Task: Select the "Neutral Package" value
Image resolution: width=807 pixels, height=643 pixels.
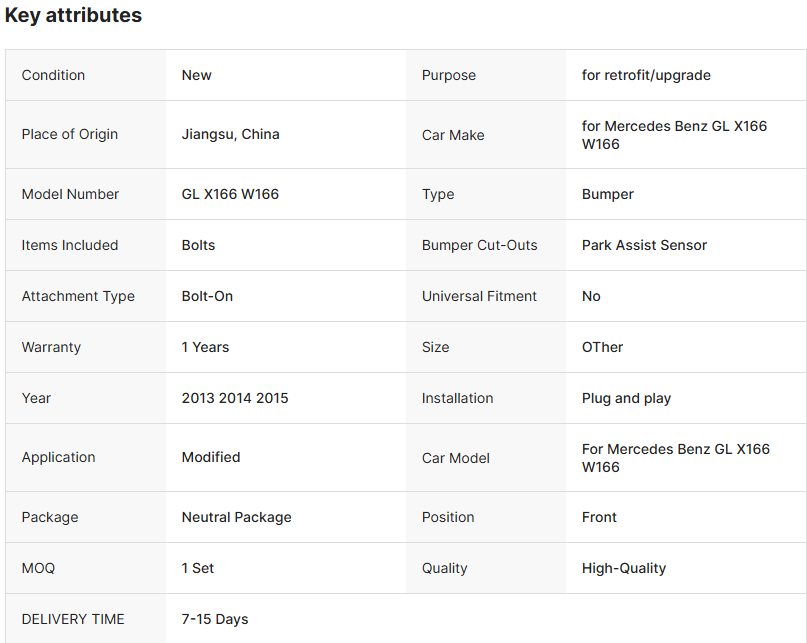Action: (236, 517)
